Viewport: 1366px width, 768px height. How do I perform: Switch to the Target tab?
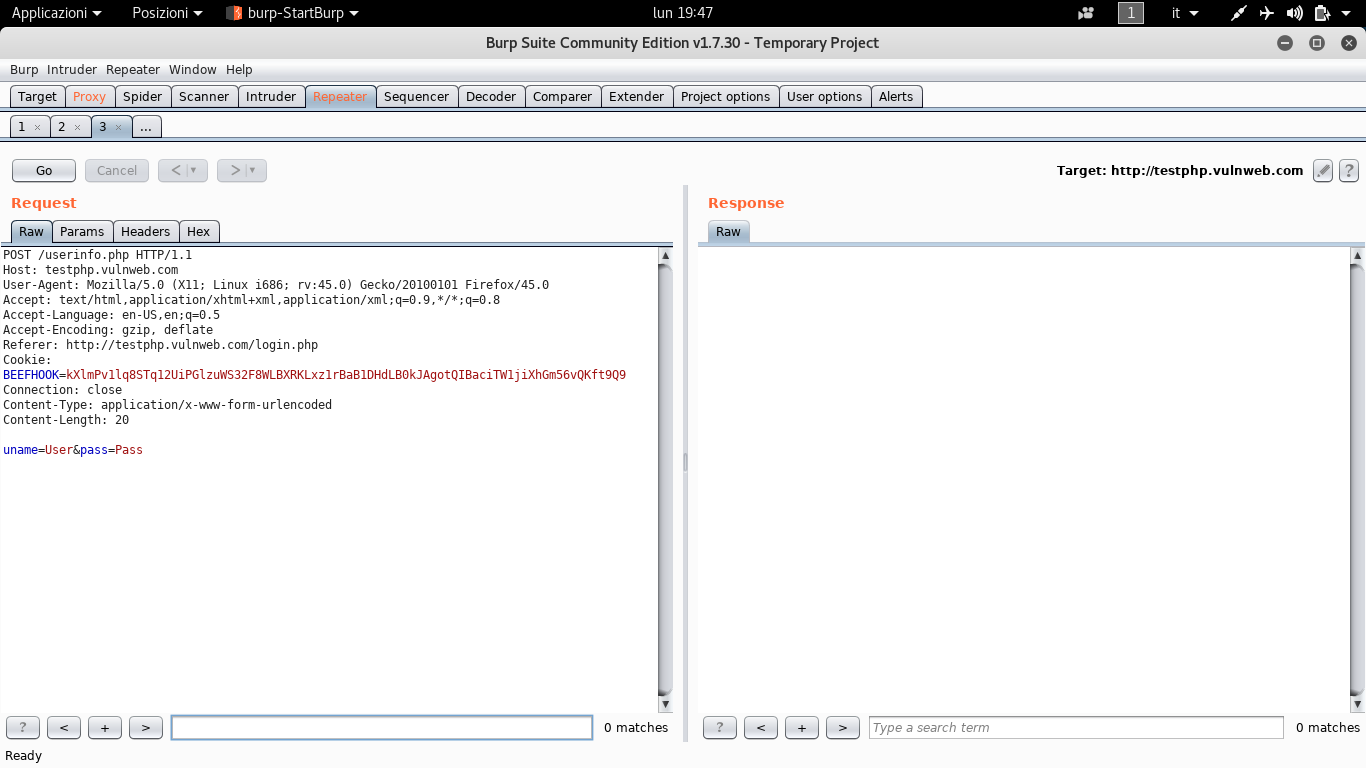coord(37,97)
